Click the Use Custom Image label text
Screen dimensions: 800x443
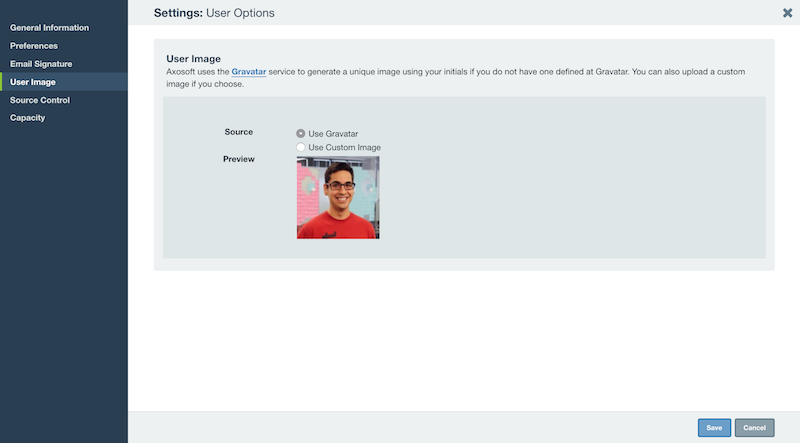(344, 147)
